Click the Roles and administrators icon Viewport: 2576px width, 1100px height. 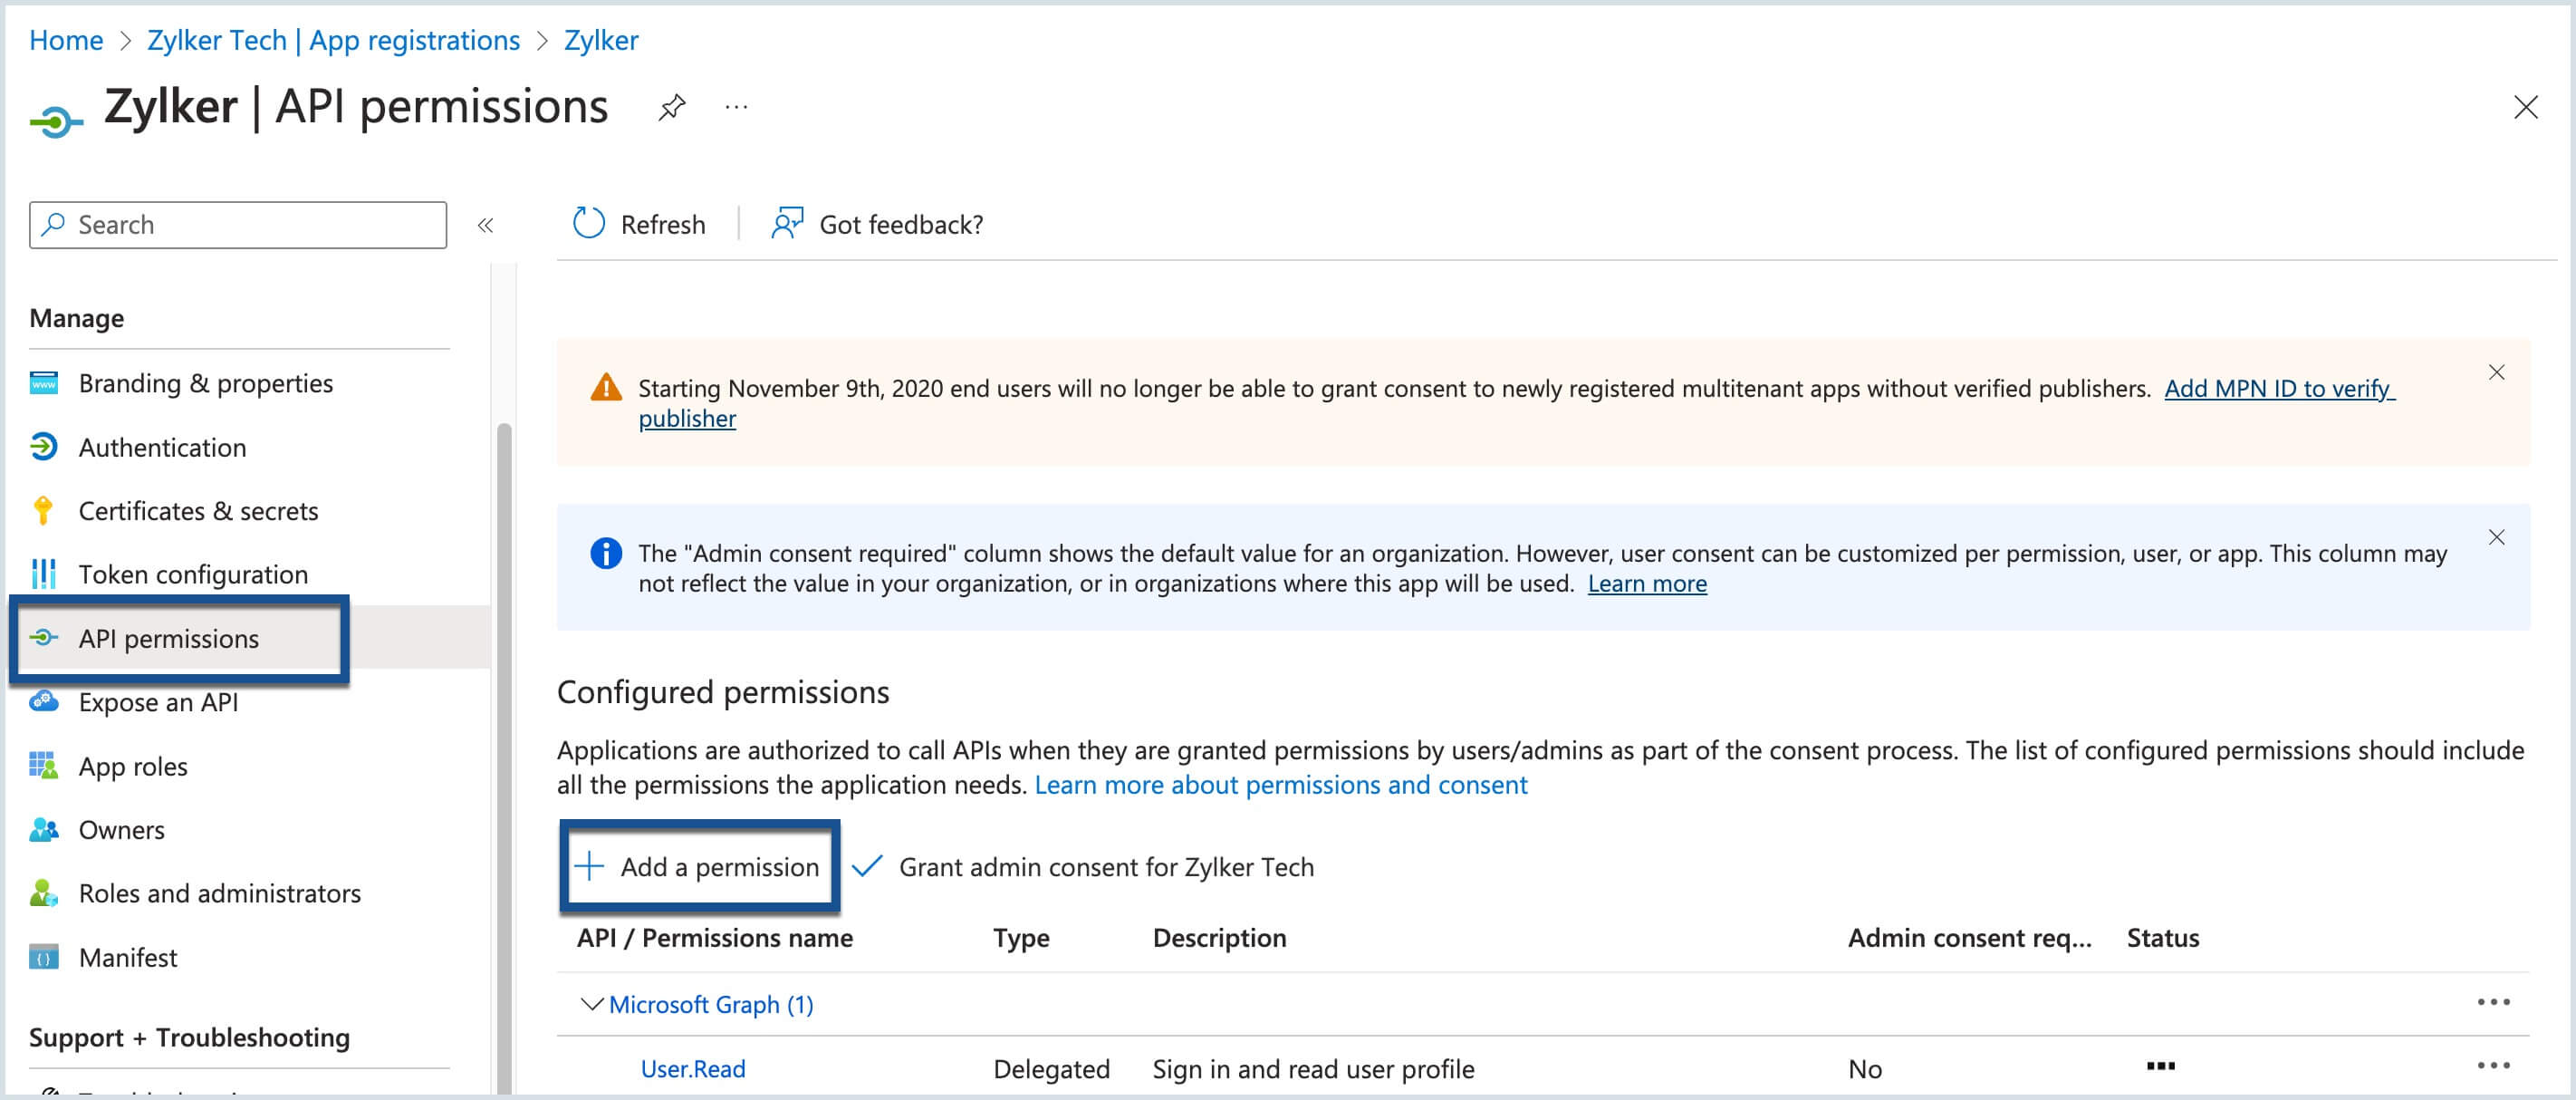43,892
